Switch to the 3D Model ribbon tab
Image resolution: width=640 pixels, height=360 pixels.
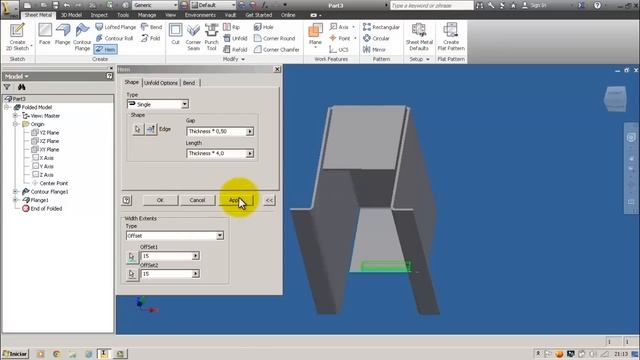tap(71, 15)
